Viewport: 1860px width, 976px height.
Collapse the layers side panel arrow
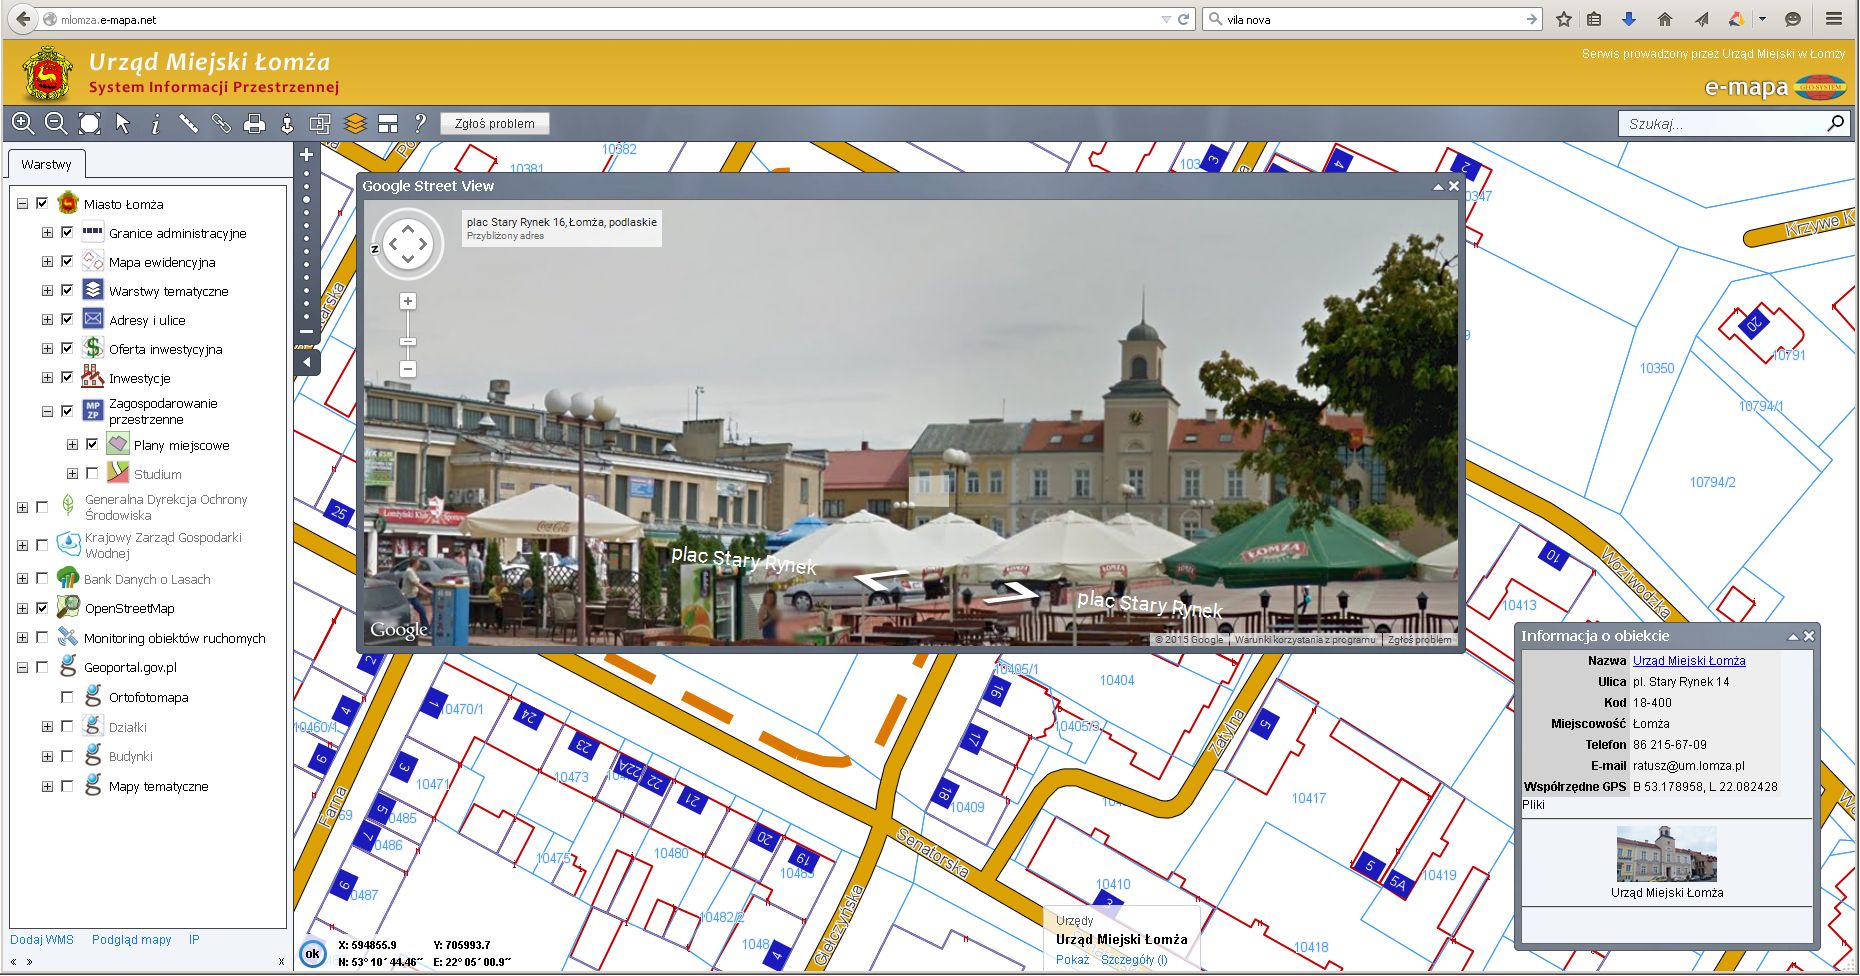click(x=307, y=362)
